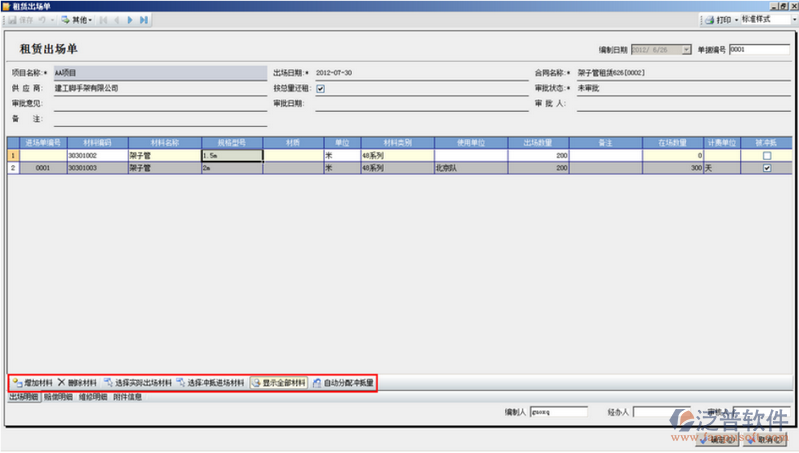The width and height of the screenshot is (799, 453).
Task: Select row 2 header number
Action: (13, 168)
